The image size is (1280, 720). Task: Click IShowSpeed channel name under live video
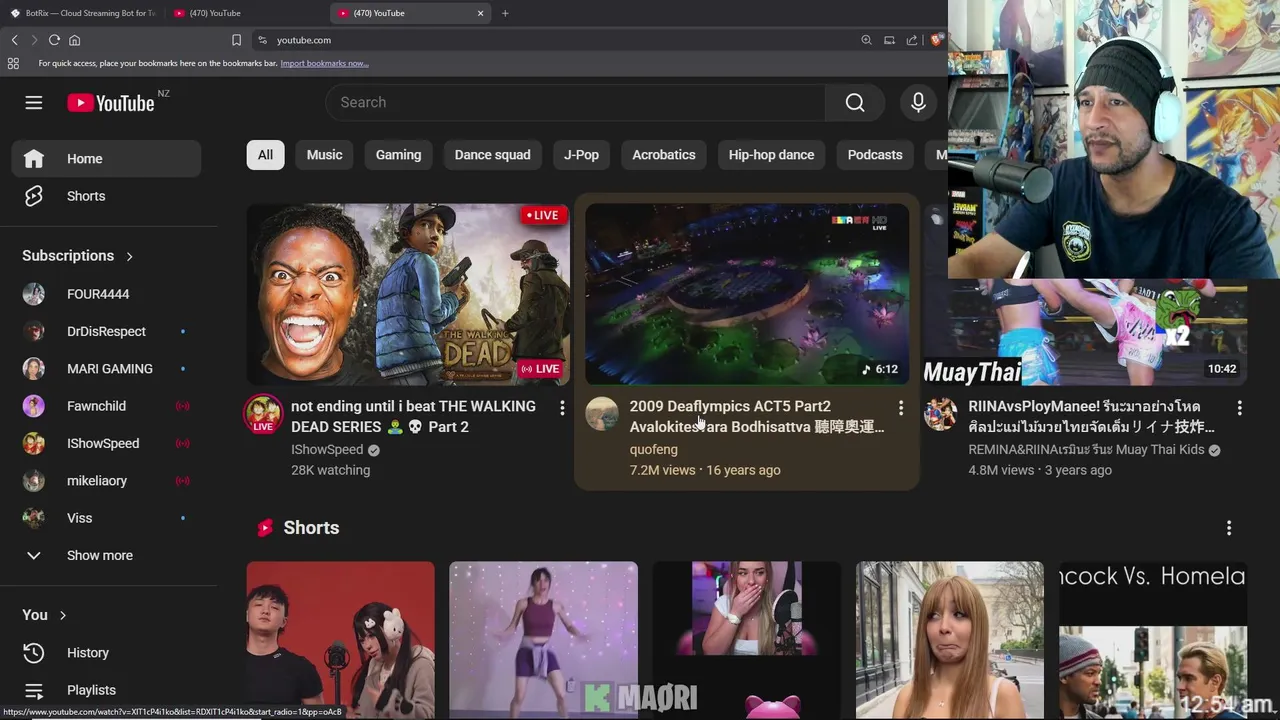[327, 450]
